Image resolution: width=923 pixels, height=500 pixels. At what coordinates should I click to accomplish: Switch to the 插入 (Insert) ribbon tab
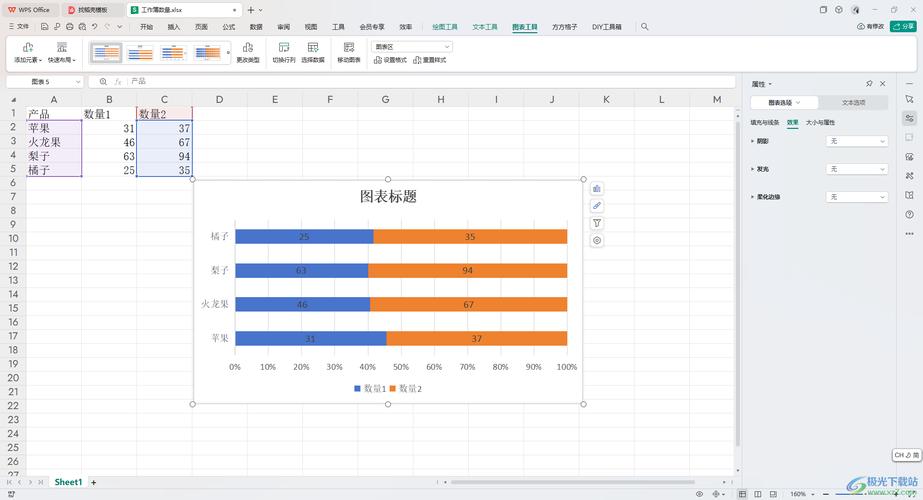click(174, 27)
